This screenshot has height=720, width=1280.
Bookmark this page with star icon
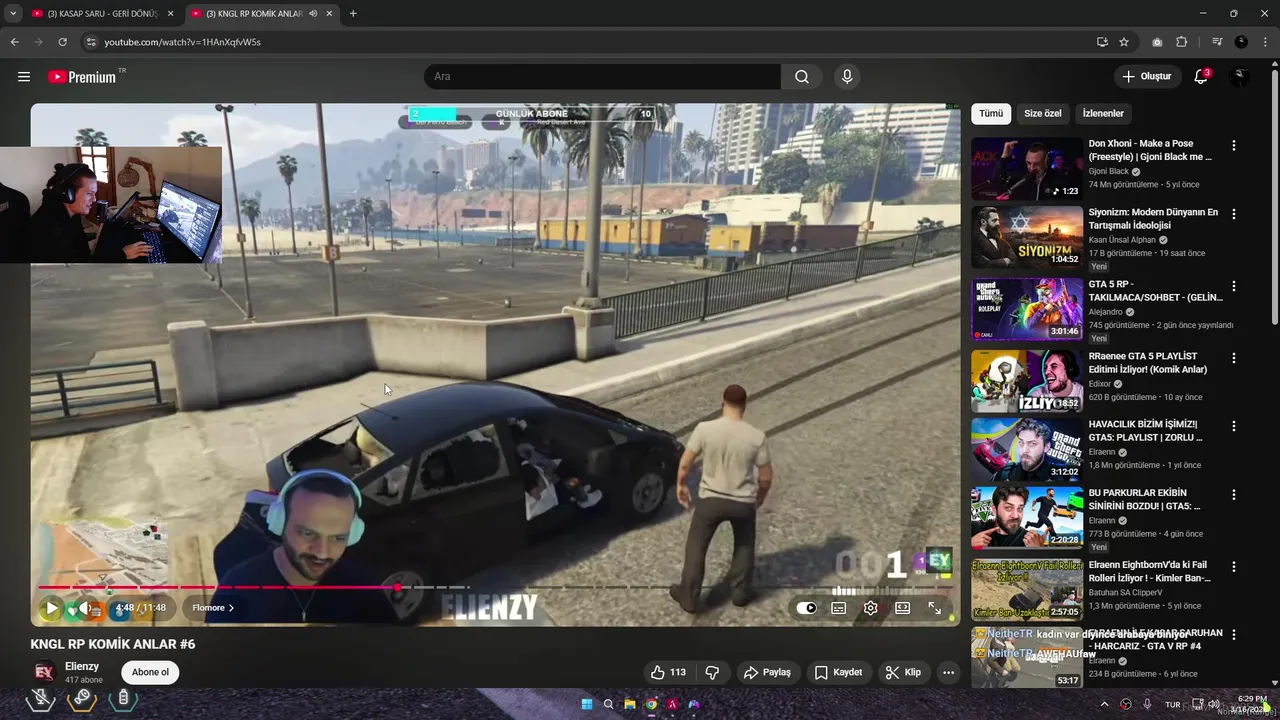(x=1124, y=42)
